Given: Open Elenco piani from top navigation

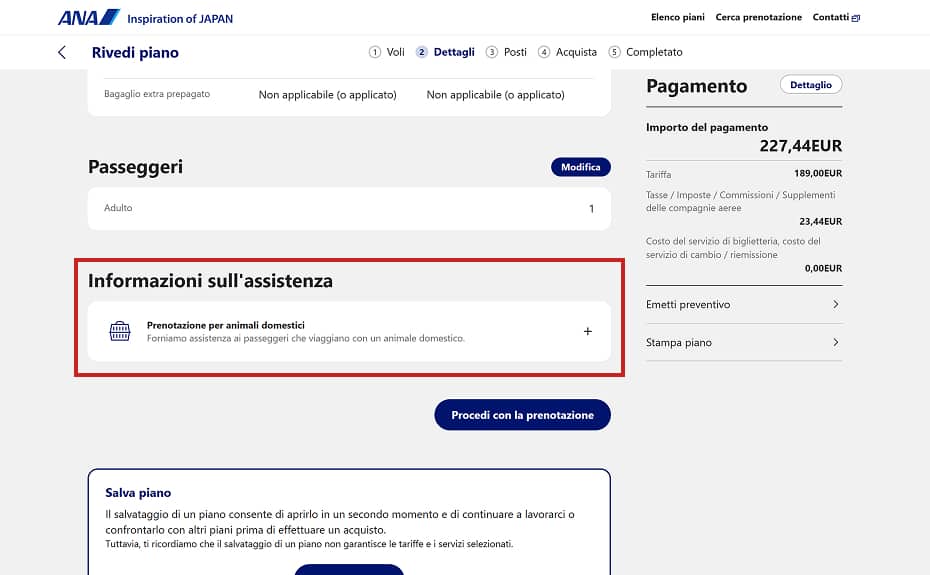Looking at the screenshot, I should click(x=678, y=17).
